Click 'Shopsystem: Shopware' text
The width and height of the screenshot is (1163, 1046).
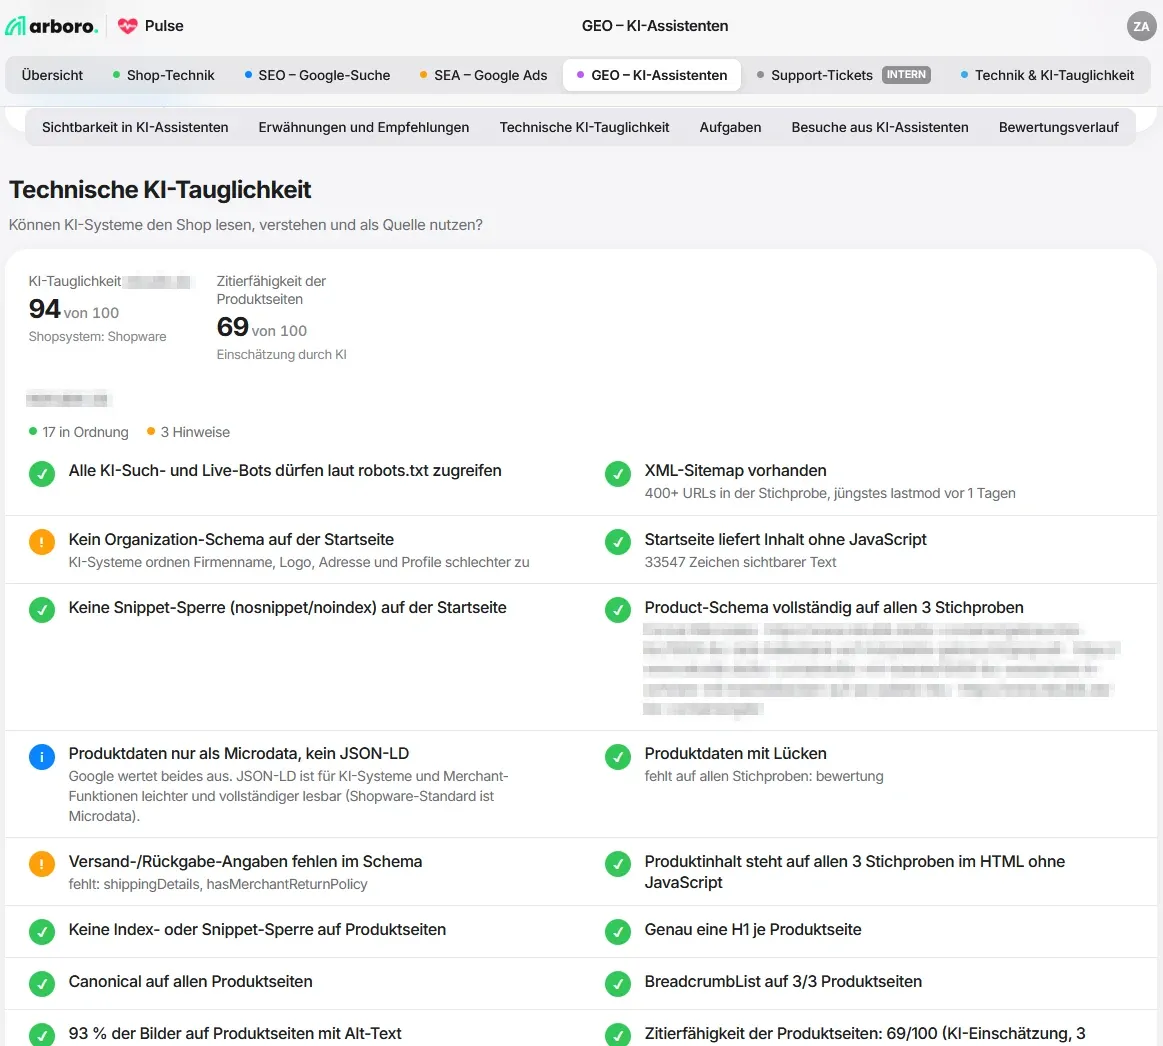[x=97, y=336]
